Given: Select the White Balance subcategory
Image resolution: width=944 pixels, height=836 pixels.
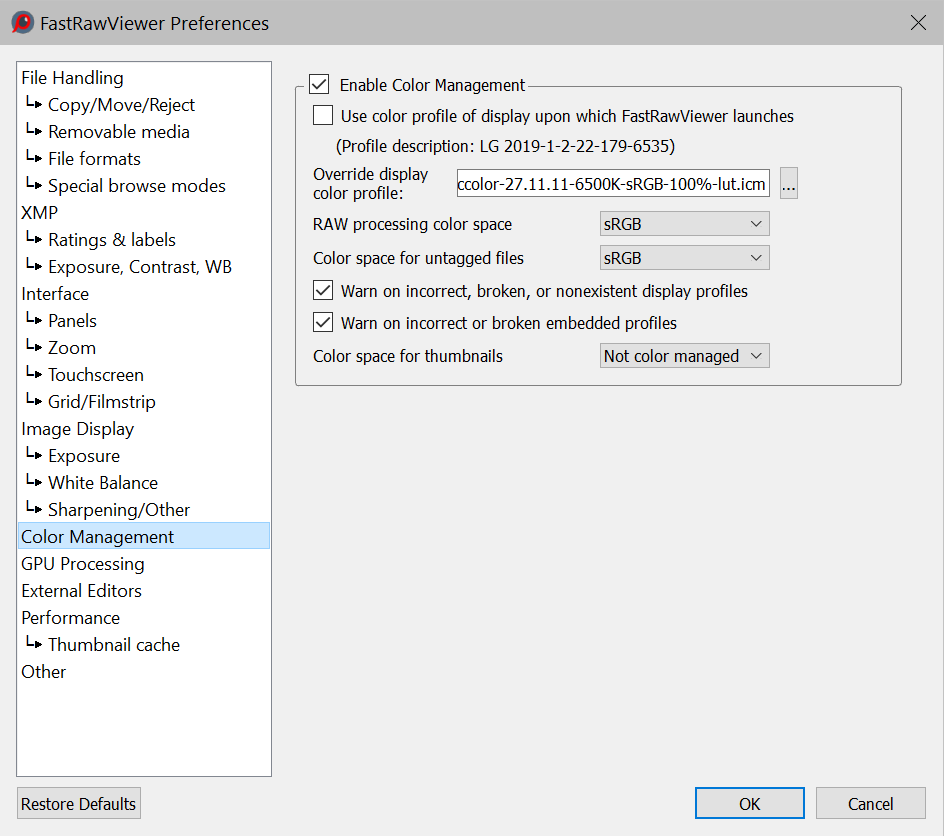Looking at the screenshot, I should point(102,483).
